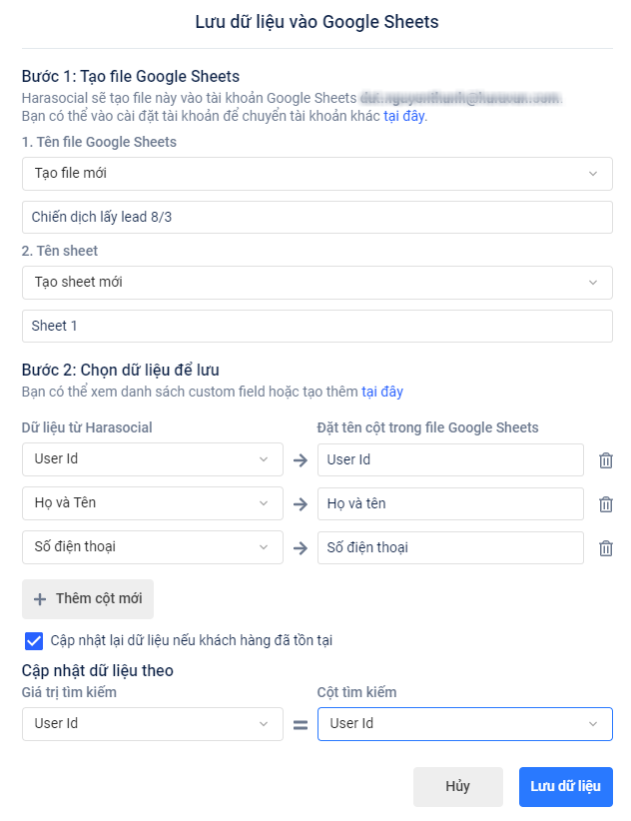This screenshot has width=631, height=821.
Task: Open the Tạo file mới dropdown
Action: 317,173
